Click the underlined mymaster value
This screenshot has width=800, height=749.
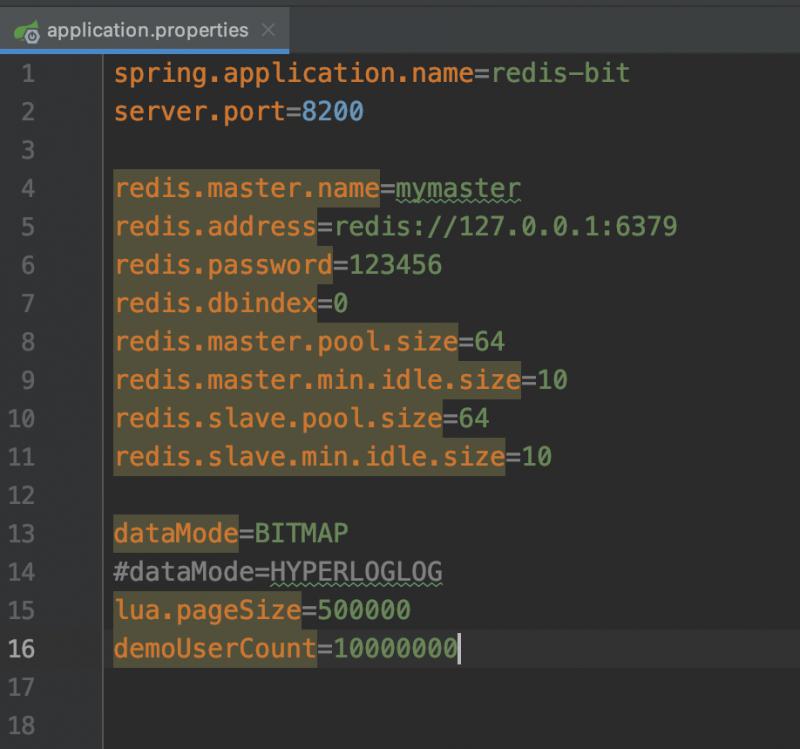458,189
